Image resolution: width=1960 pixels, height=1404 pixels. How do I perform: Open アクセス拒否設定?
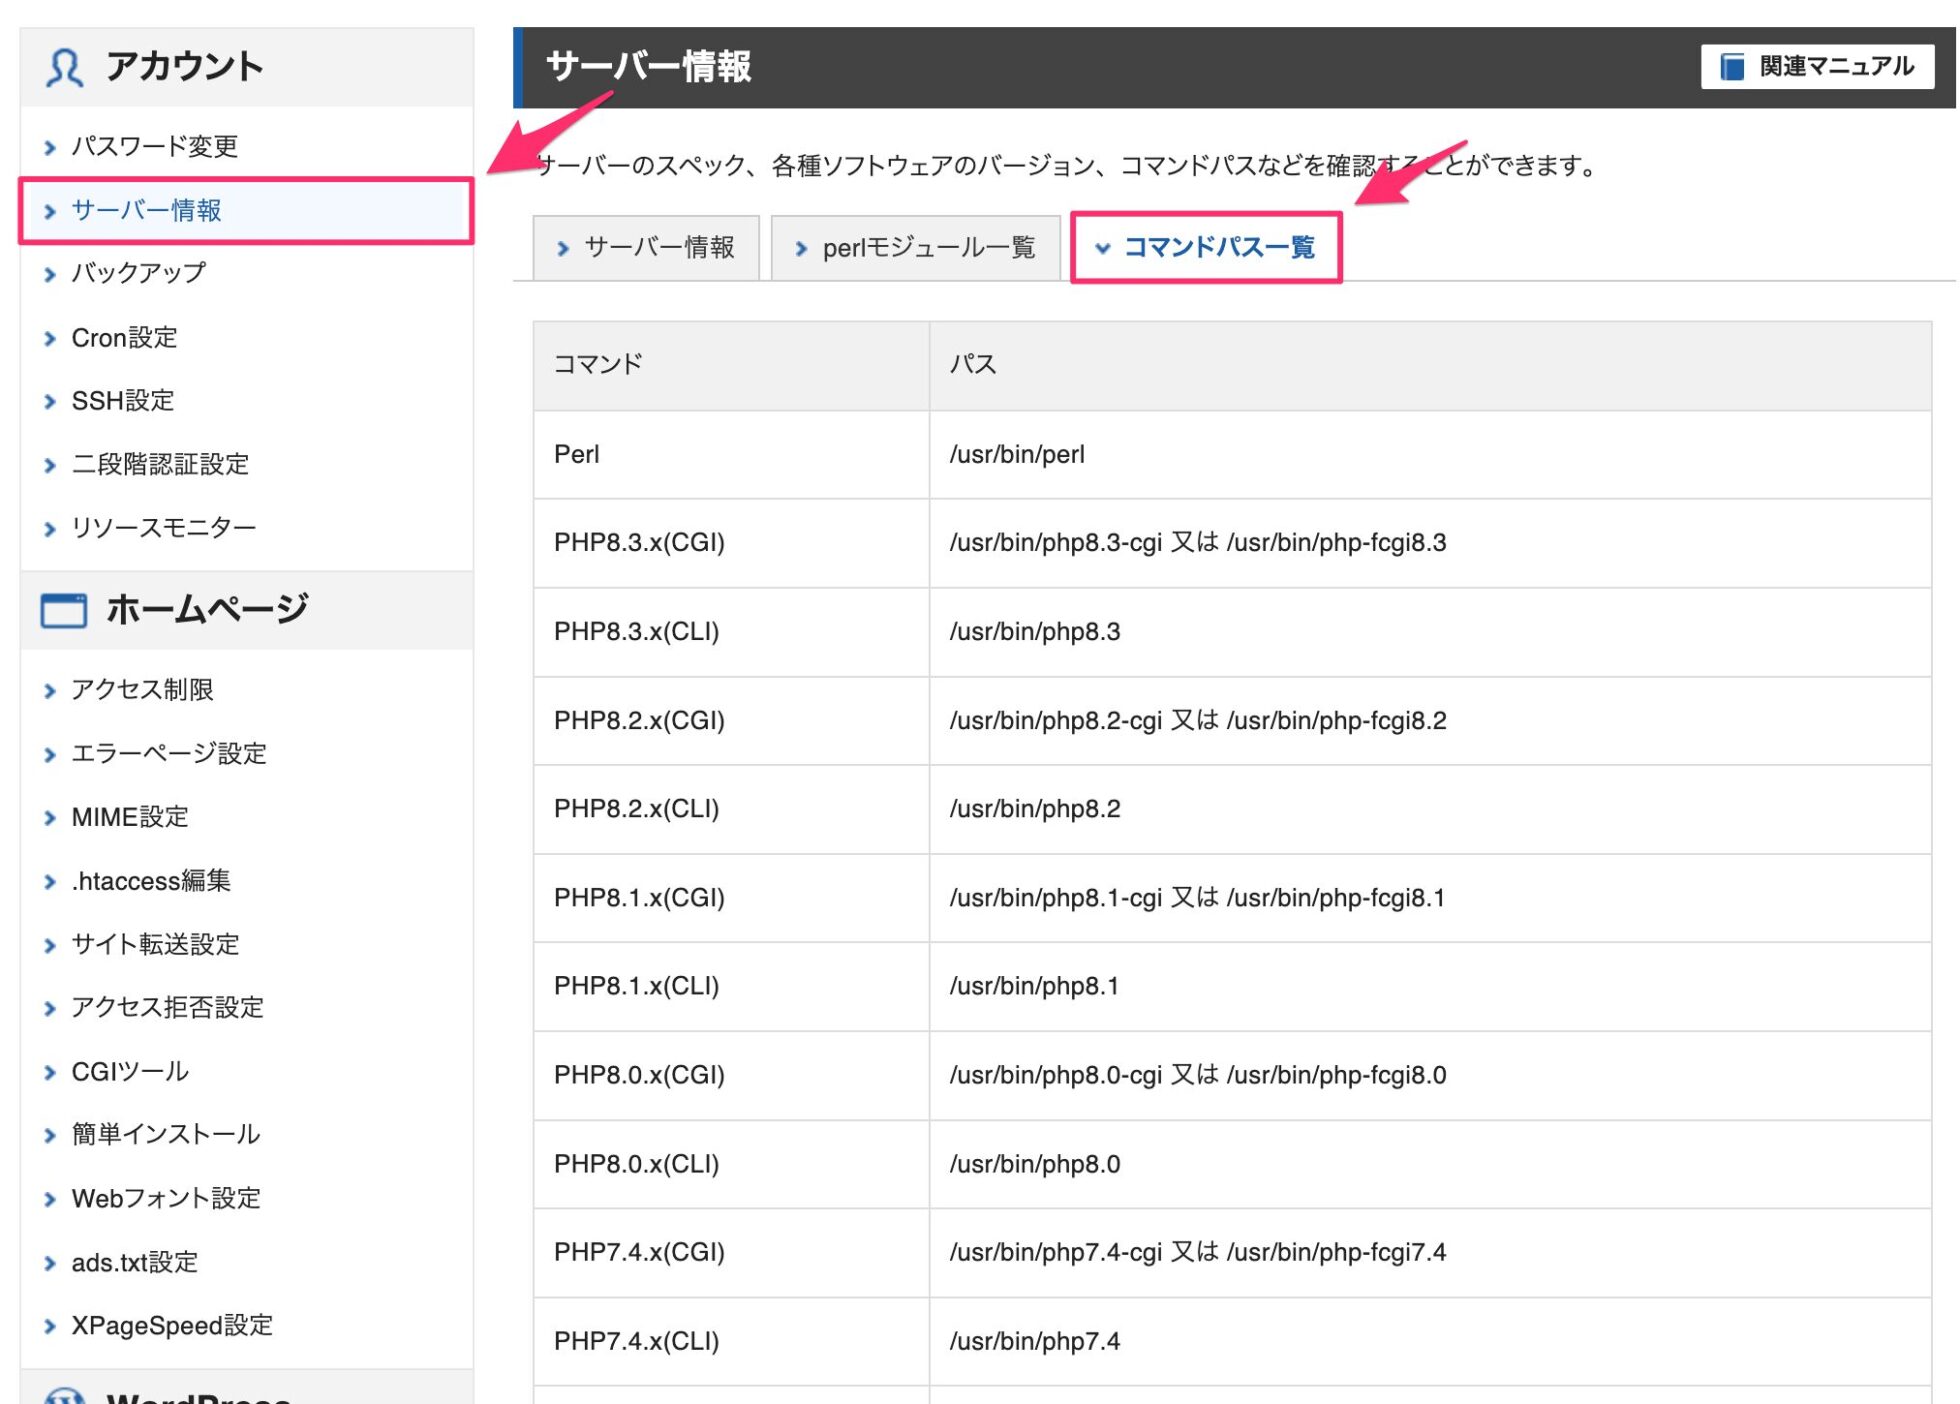point(167,1007)
